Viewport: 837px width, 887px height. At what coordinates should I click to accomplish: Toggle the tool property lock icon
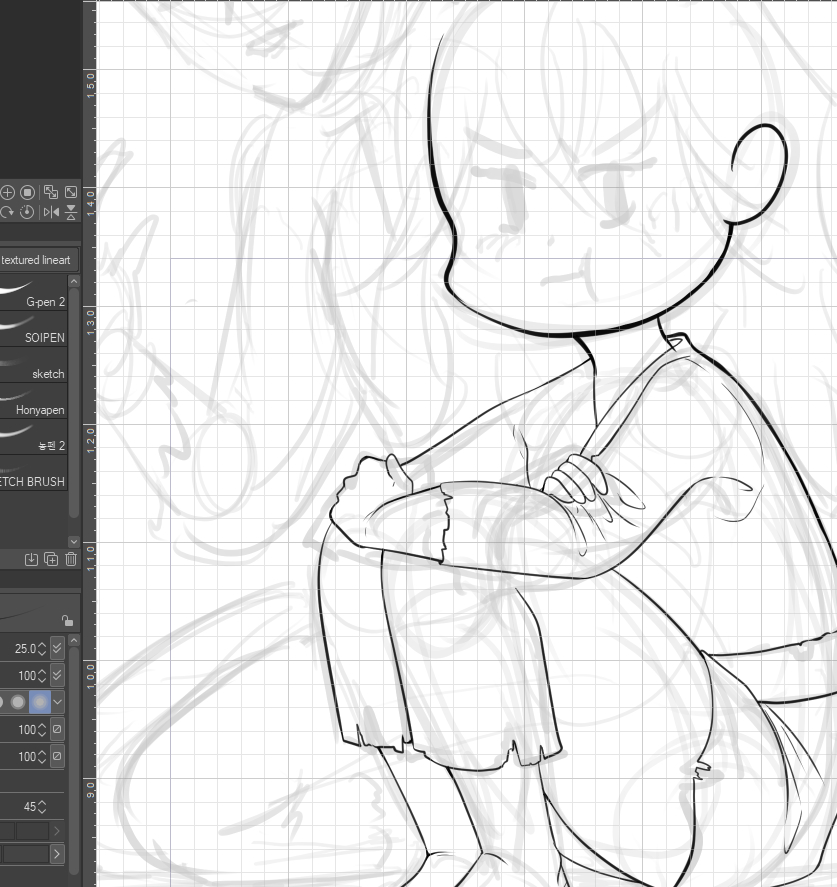(x=67, y=620)
